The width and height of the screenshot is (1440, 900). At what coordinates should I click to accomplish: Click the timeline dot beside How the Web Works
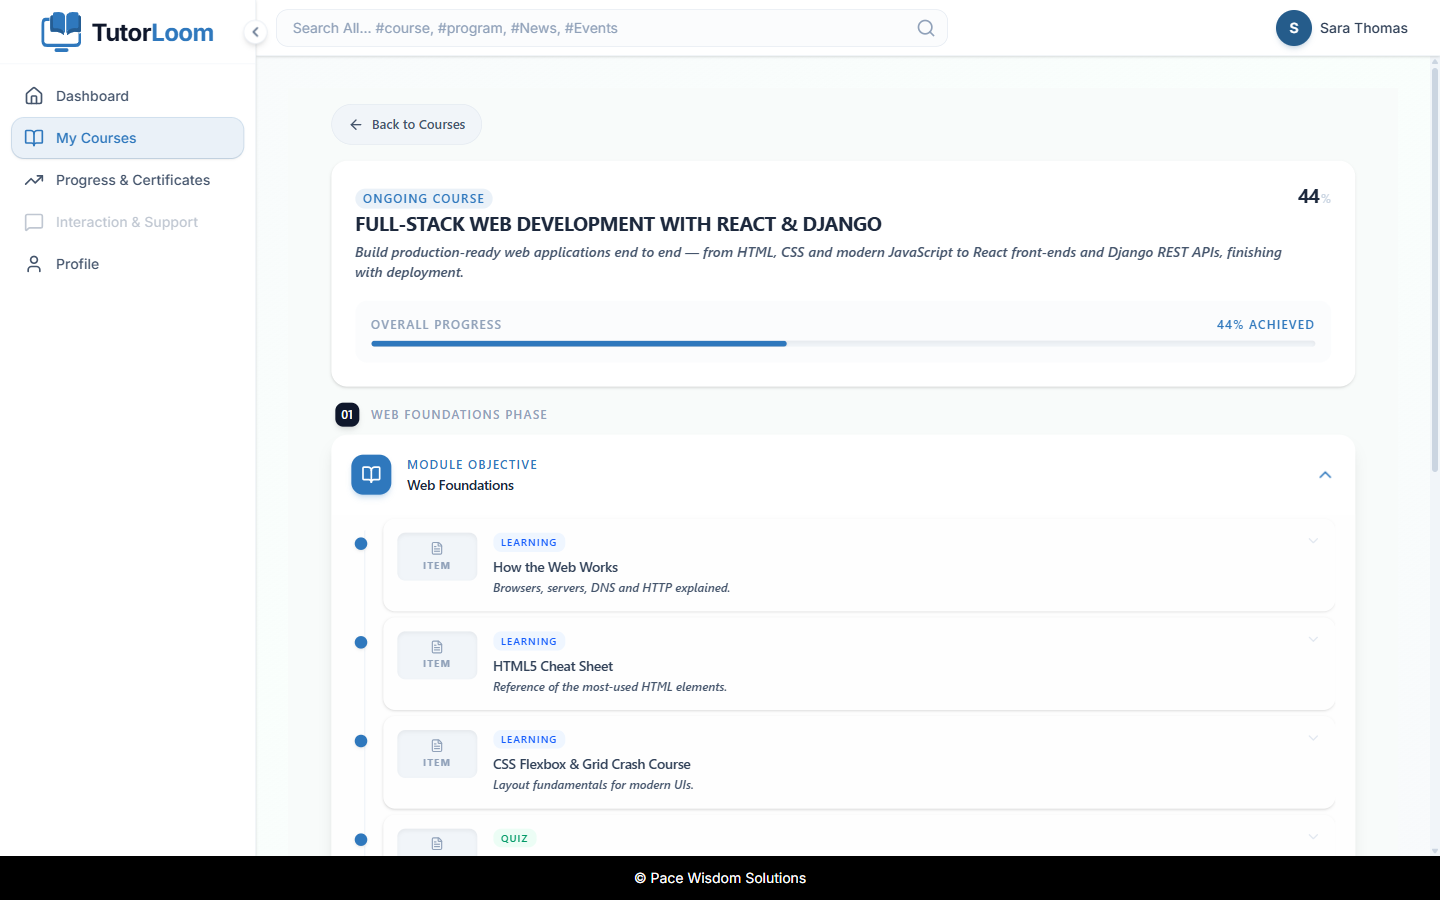coord(361,544)
